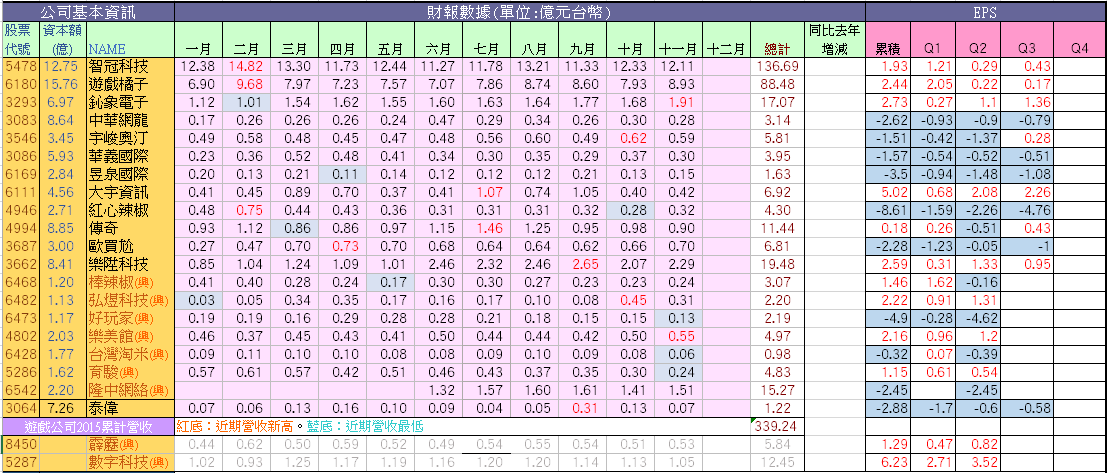The height and width of the screenshot is (473, 1107).
Task: Click the 資本額(億) column header
Action: point(61,40)
